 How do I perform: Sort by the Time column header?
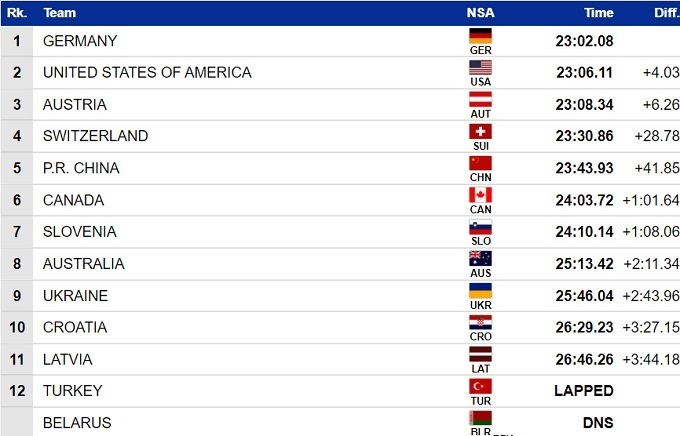(x=598, y=13)
